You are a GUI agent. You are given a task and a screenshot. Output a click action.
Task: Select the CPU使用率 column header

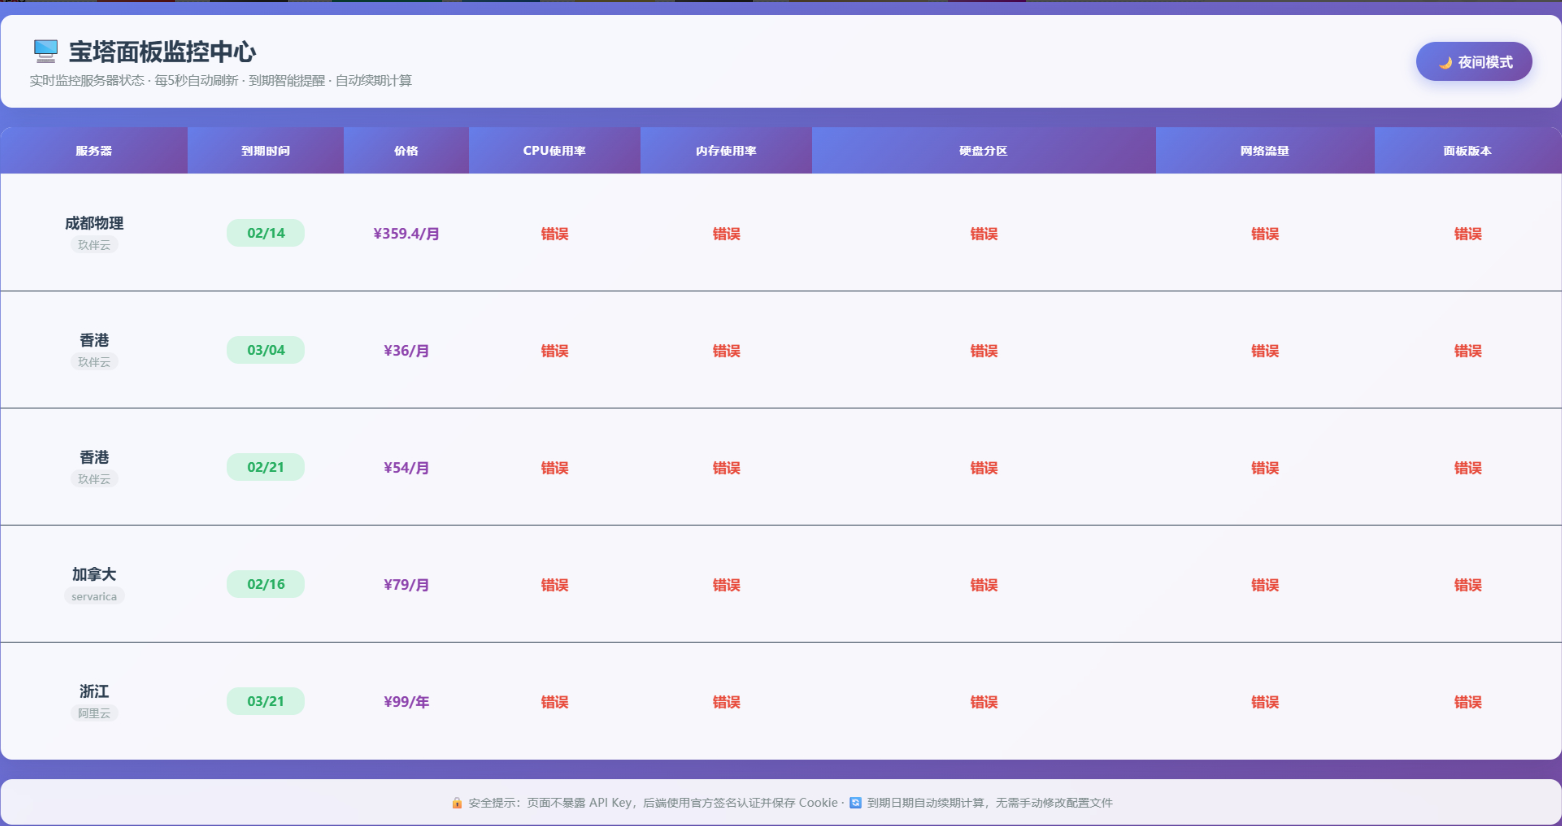coord(555,151)
